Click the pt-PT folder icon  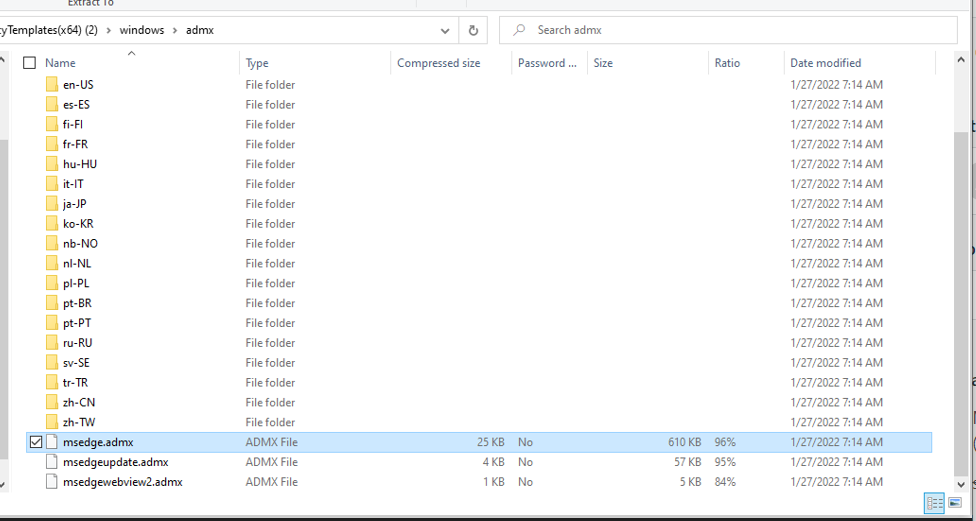pyautogui.click(x=52, y=323)
